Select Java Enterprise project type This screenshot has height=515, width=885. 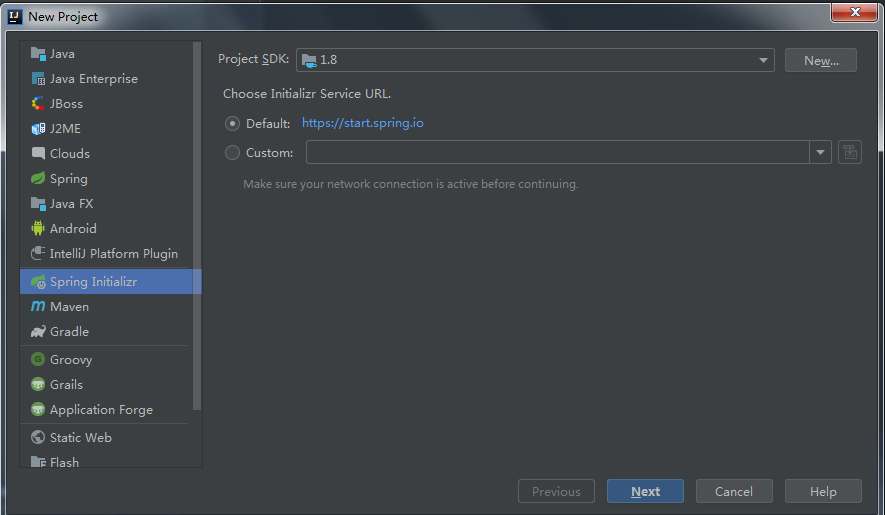click(x=106, y=78)
